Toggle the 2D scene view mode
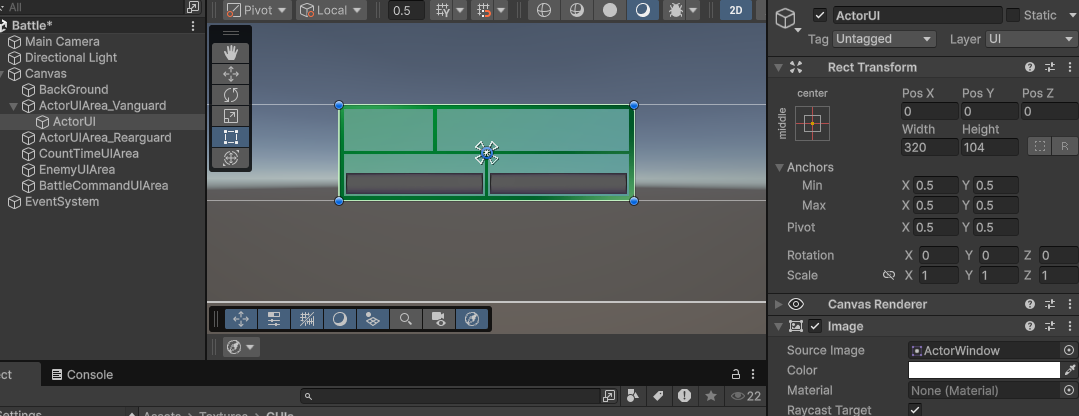This screenshot has height=416, width=1079. pyautogui.click(x=736, y=11)
